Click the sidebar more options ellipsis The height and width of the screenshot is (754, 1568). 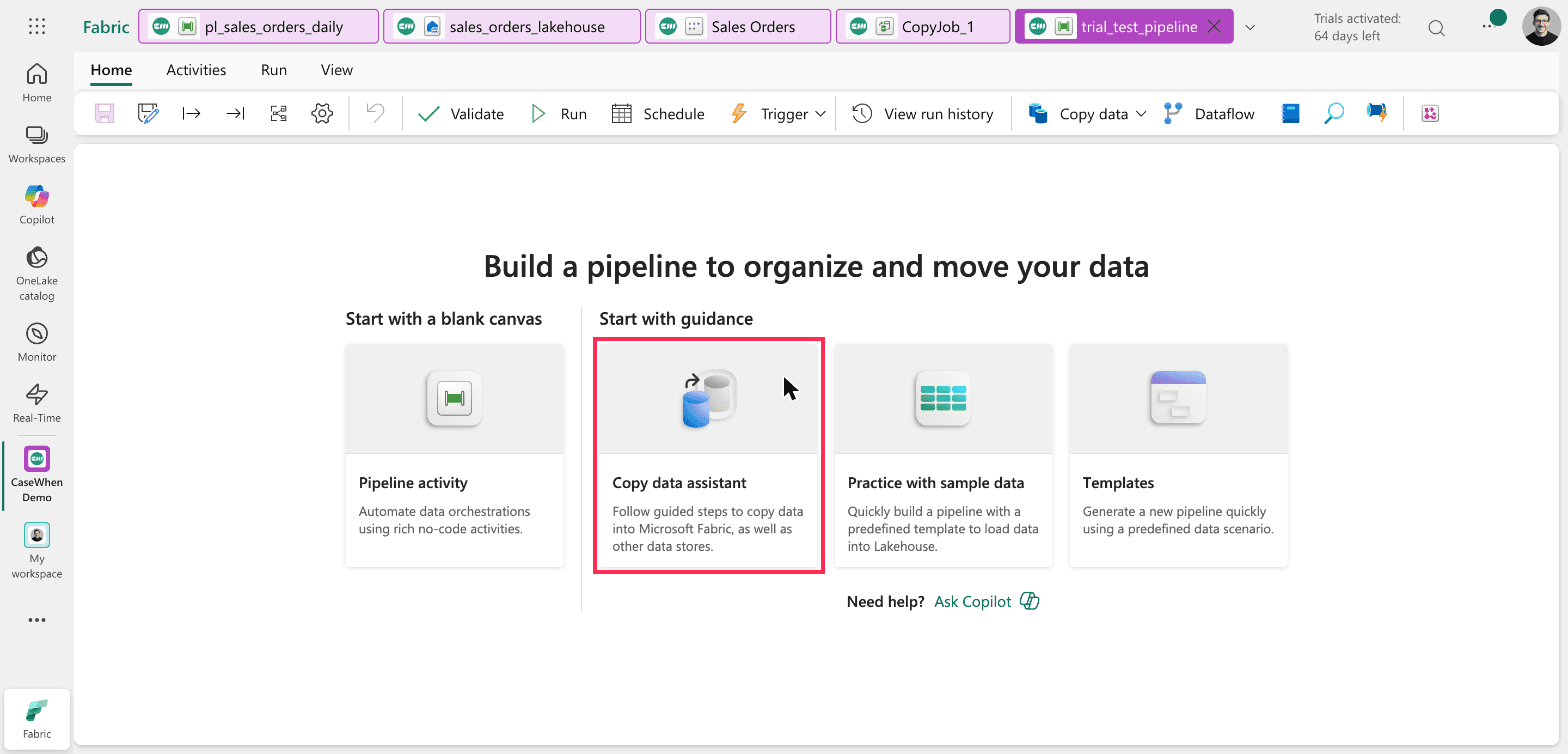[x=37, y=620]
